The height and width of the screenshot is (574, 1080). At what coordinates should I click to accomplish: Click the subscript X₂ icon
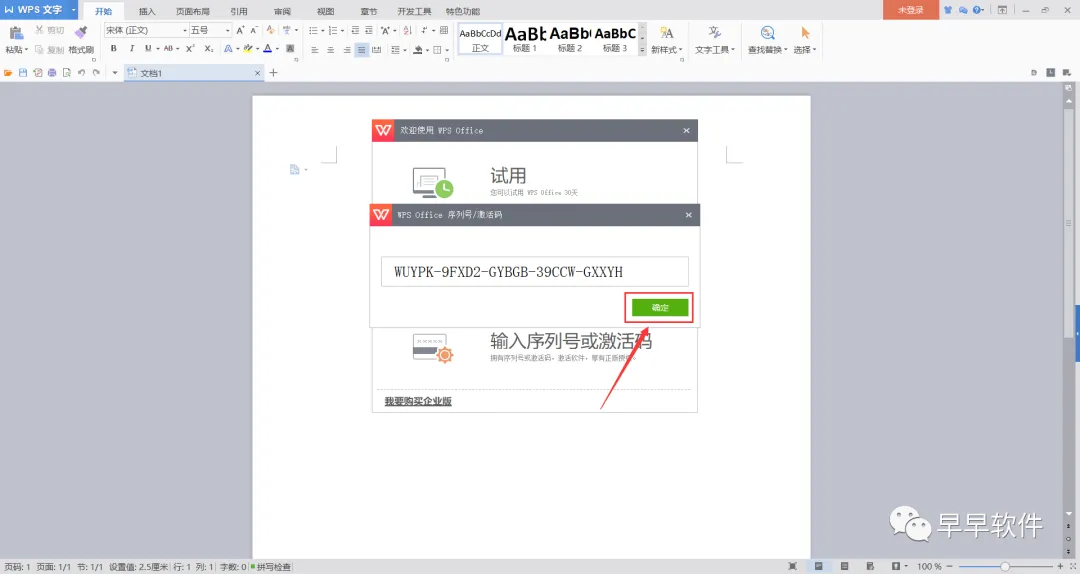point(209,49)
